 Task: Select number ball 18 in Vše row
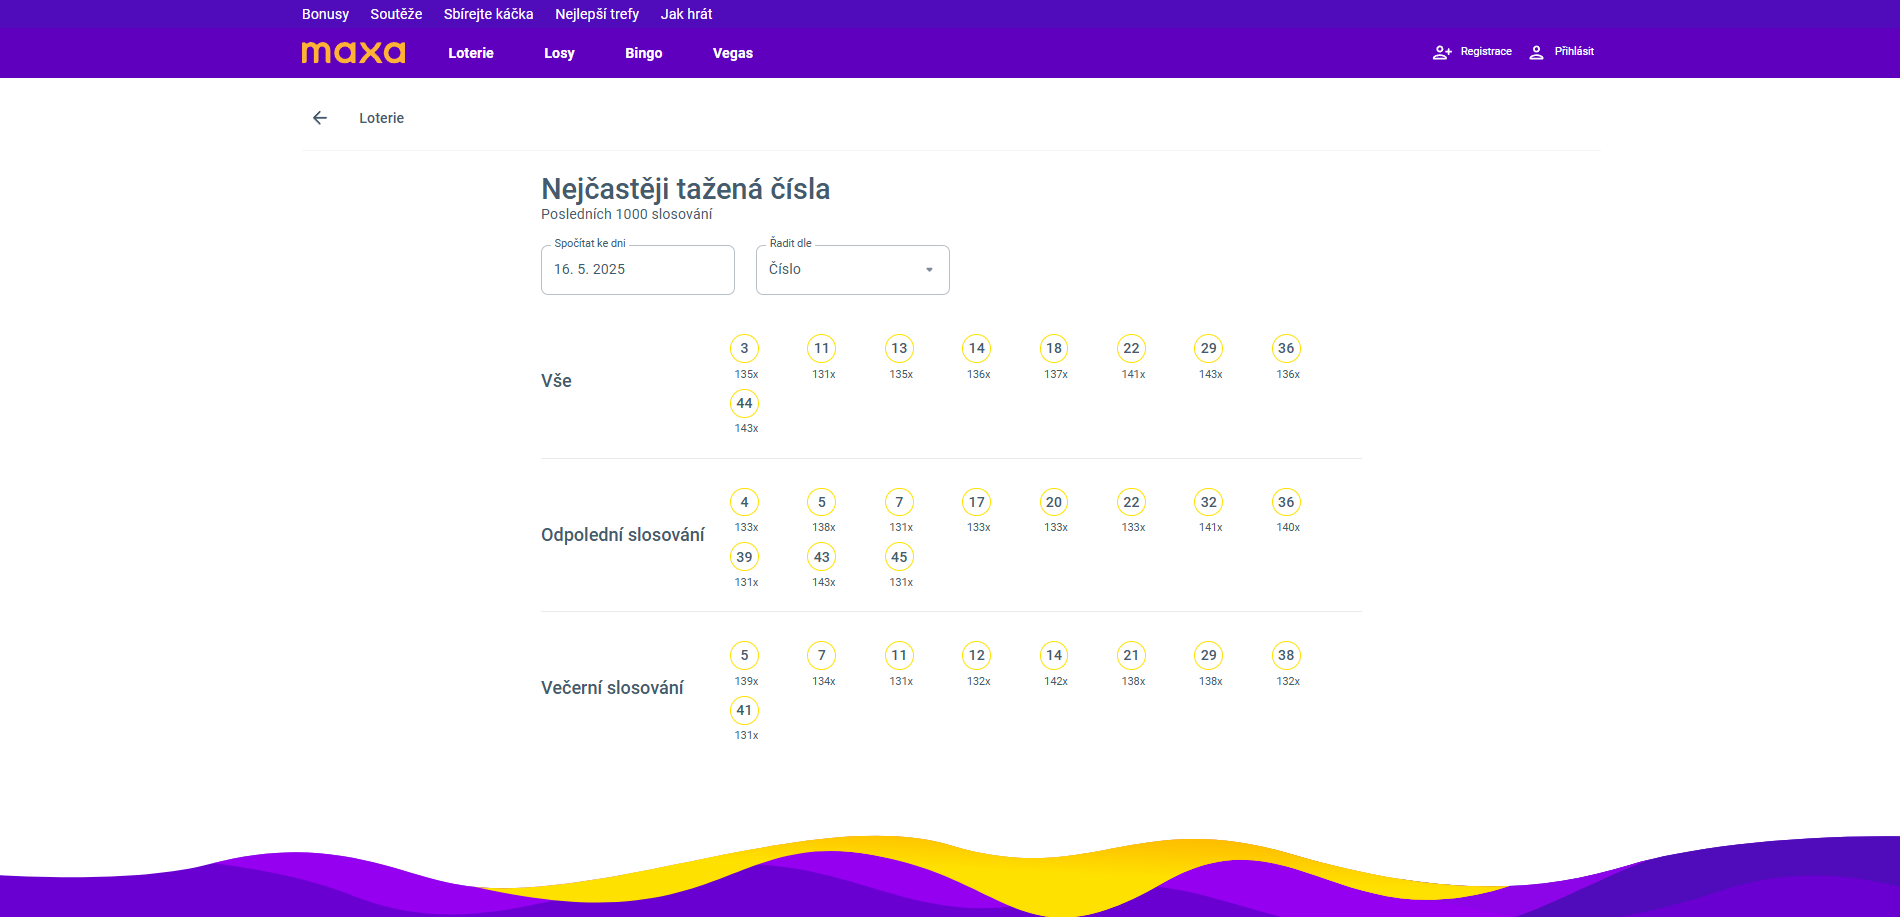1054,348
